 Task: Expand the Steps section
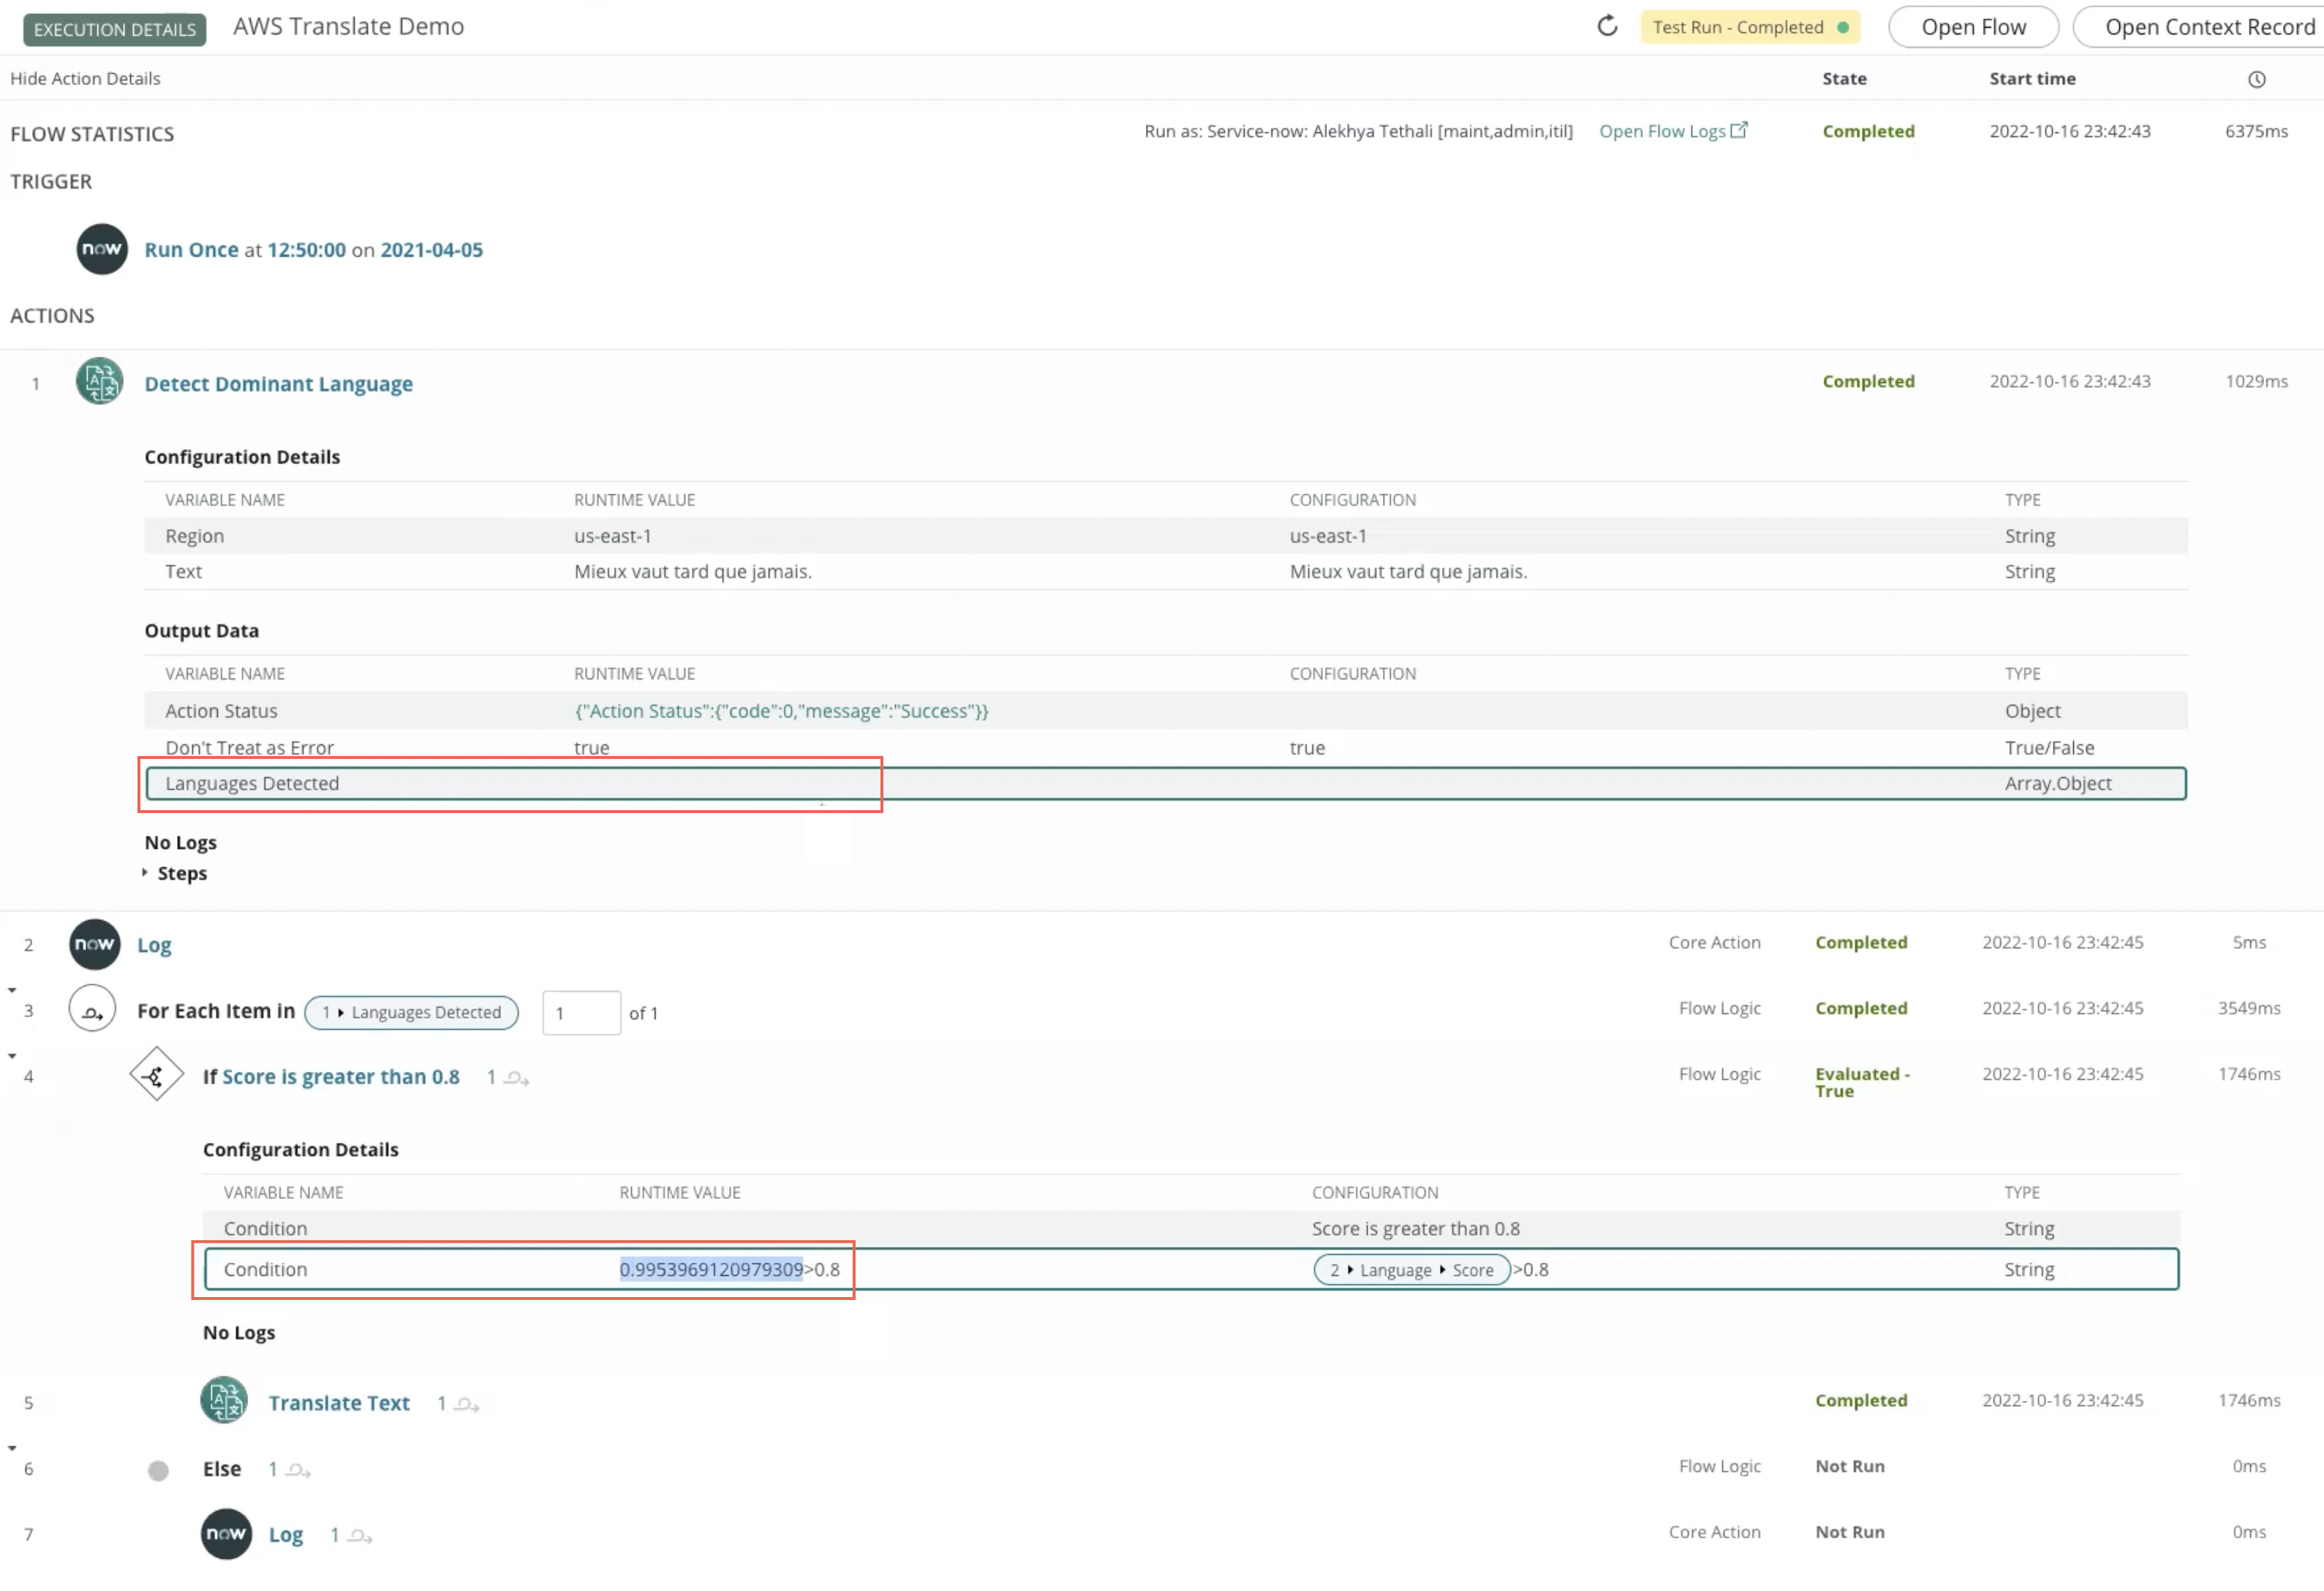[145, 873]
